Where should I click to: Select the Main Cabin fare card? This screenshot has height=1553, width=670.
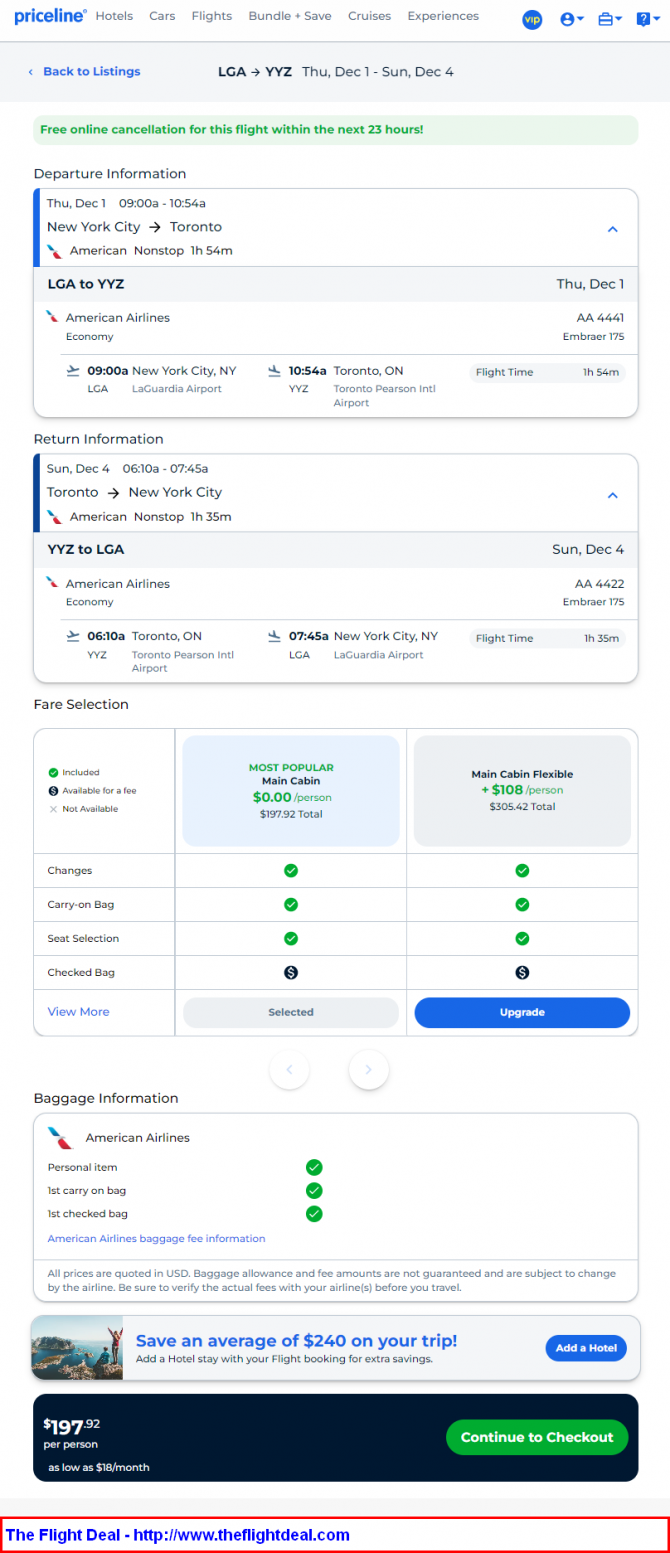291,791
